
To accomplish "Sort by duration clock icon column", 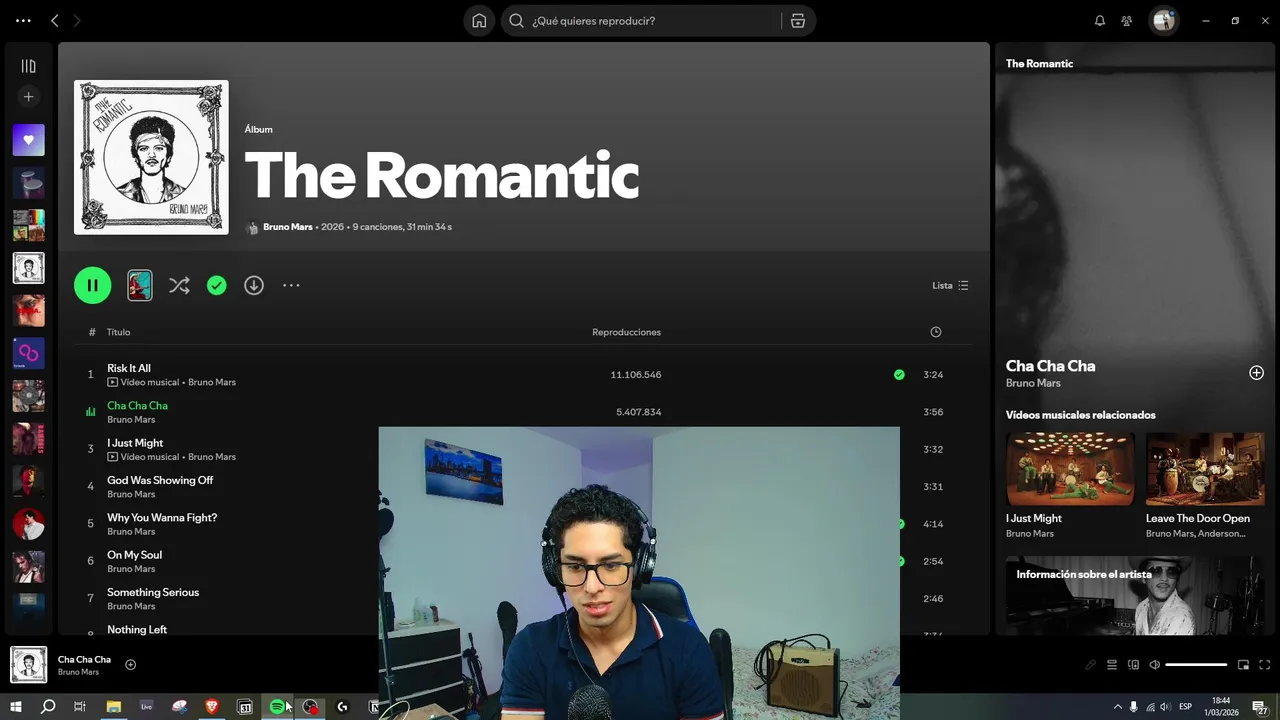I will point(935,332).
